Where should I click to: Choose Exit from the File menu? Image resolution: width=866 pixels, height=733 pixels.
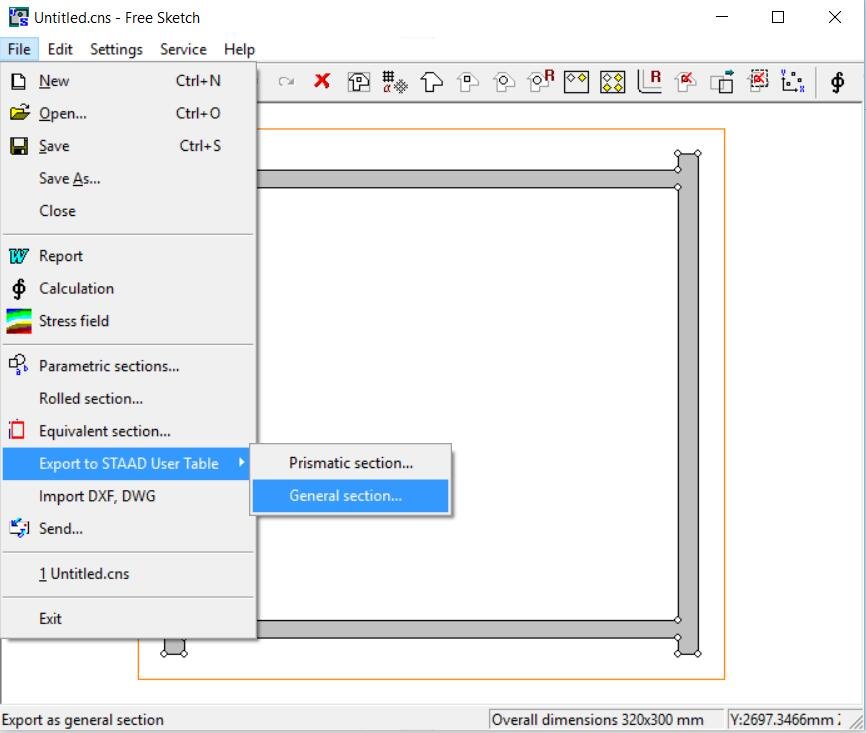coord(129,619)
